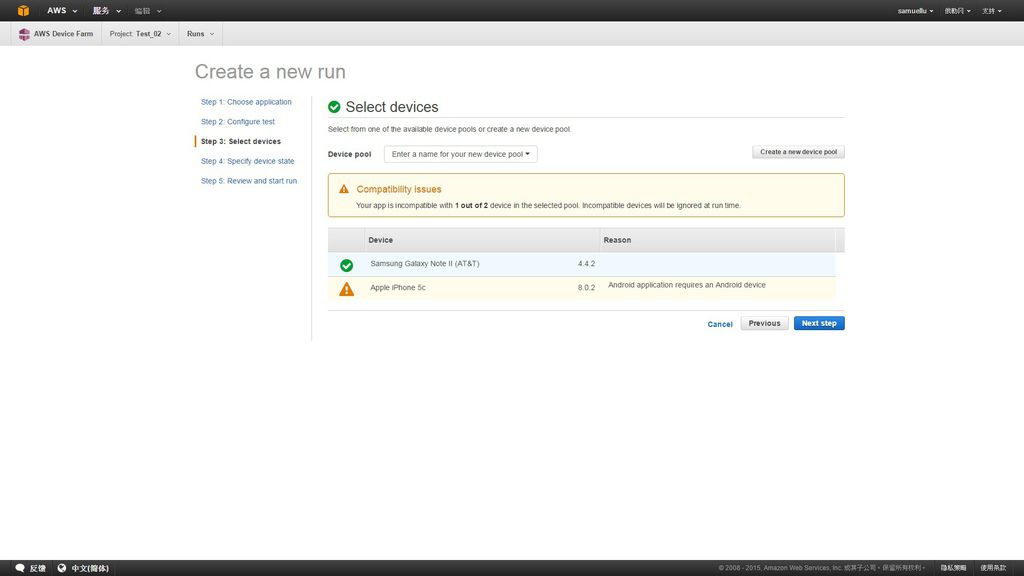
Task: Click the feedback speech bubble icon
Action: pos(20,568)
